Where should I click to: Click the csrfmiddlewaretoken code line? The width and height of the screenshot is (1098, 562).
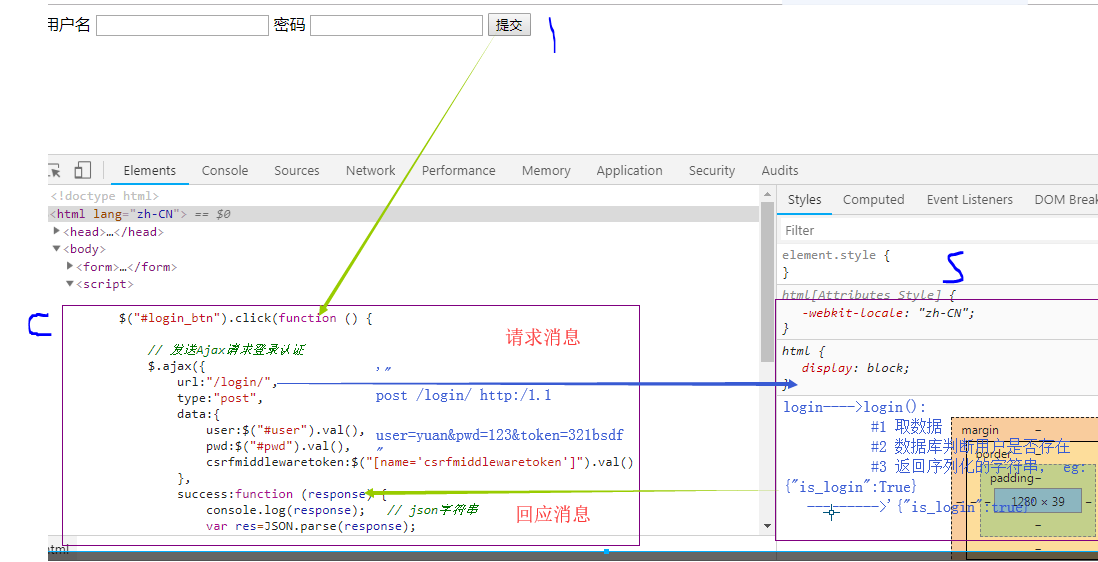pyautogui.click(x=419, y=462)
